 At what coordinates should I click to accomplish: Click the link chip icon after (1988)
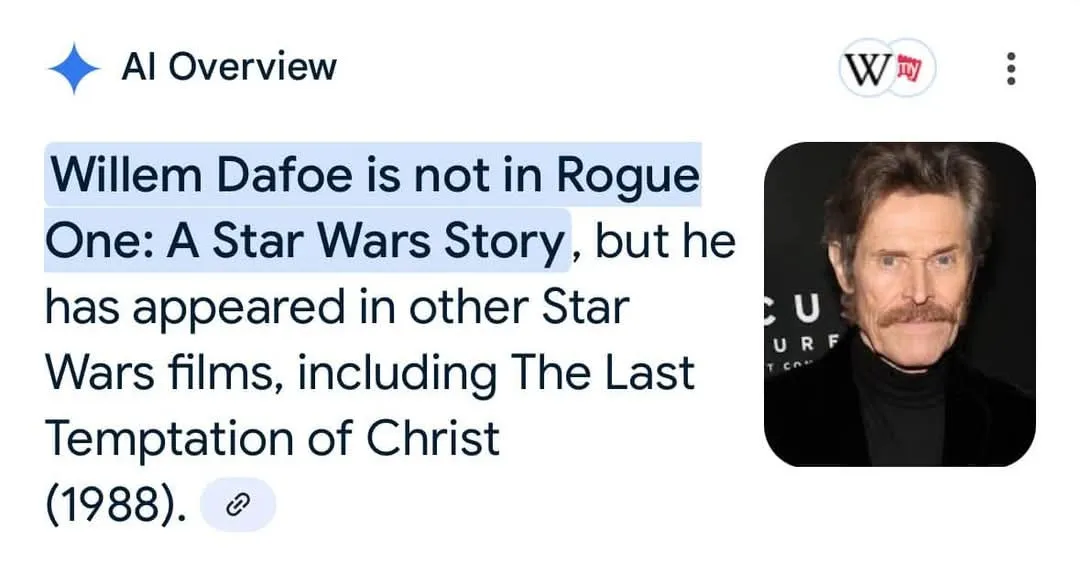238,507
